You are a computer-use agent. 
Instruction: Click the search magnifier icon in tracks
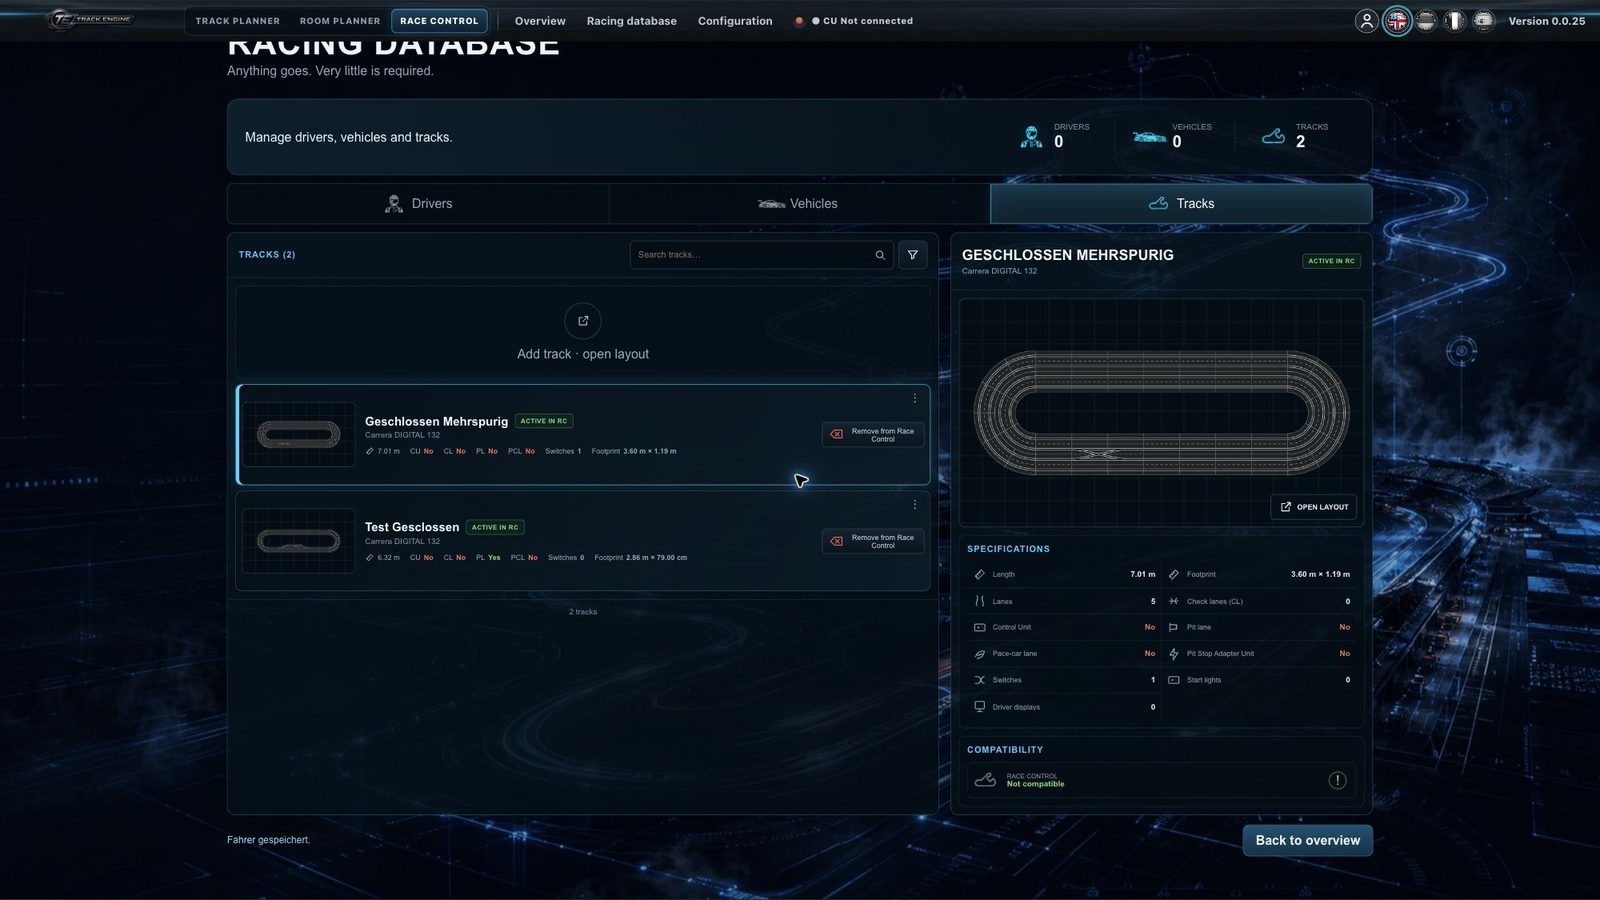coord(880,255)
